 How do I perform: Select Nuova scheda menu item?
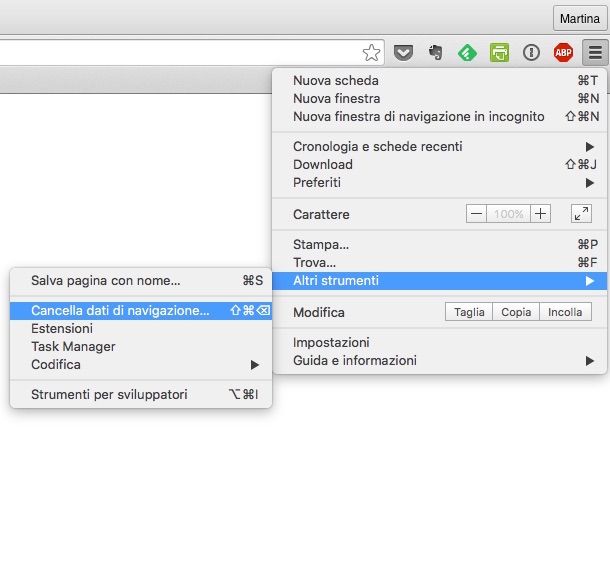coord(440,81)
